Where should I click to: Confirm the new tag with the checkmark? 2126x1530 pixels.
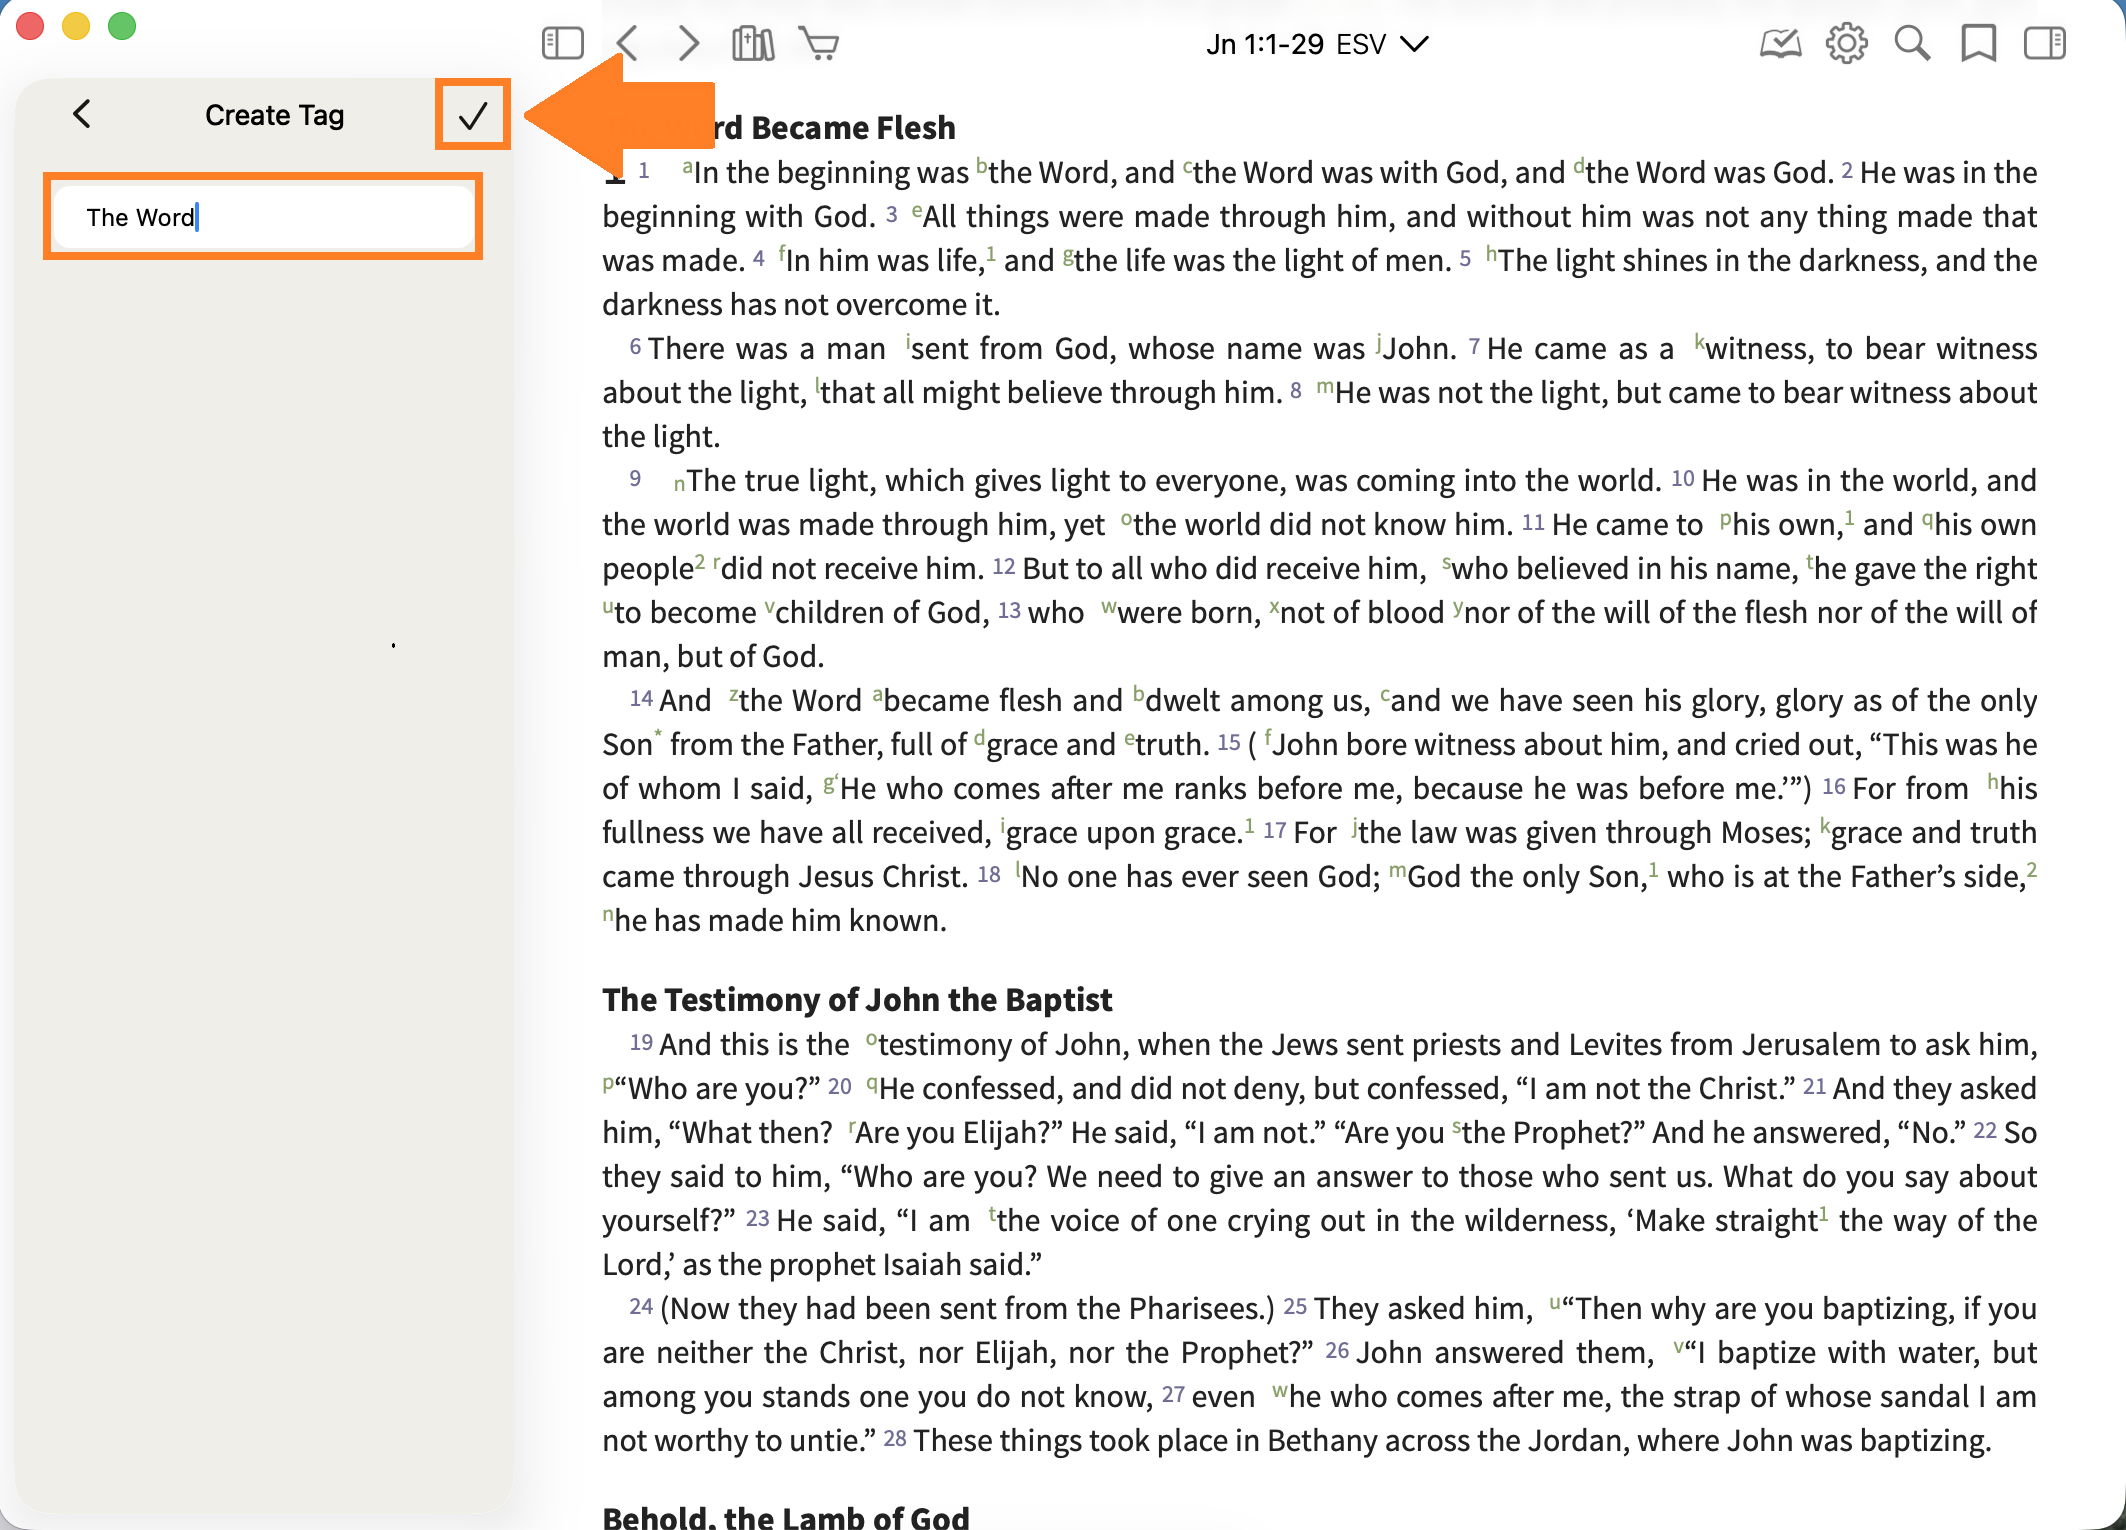473,115
